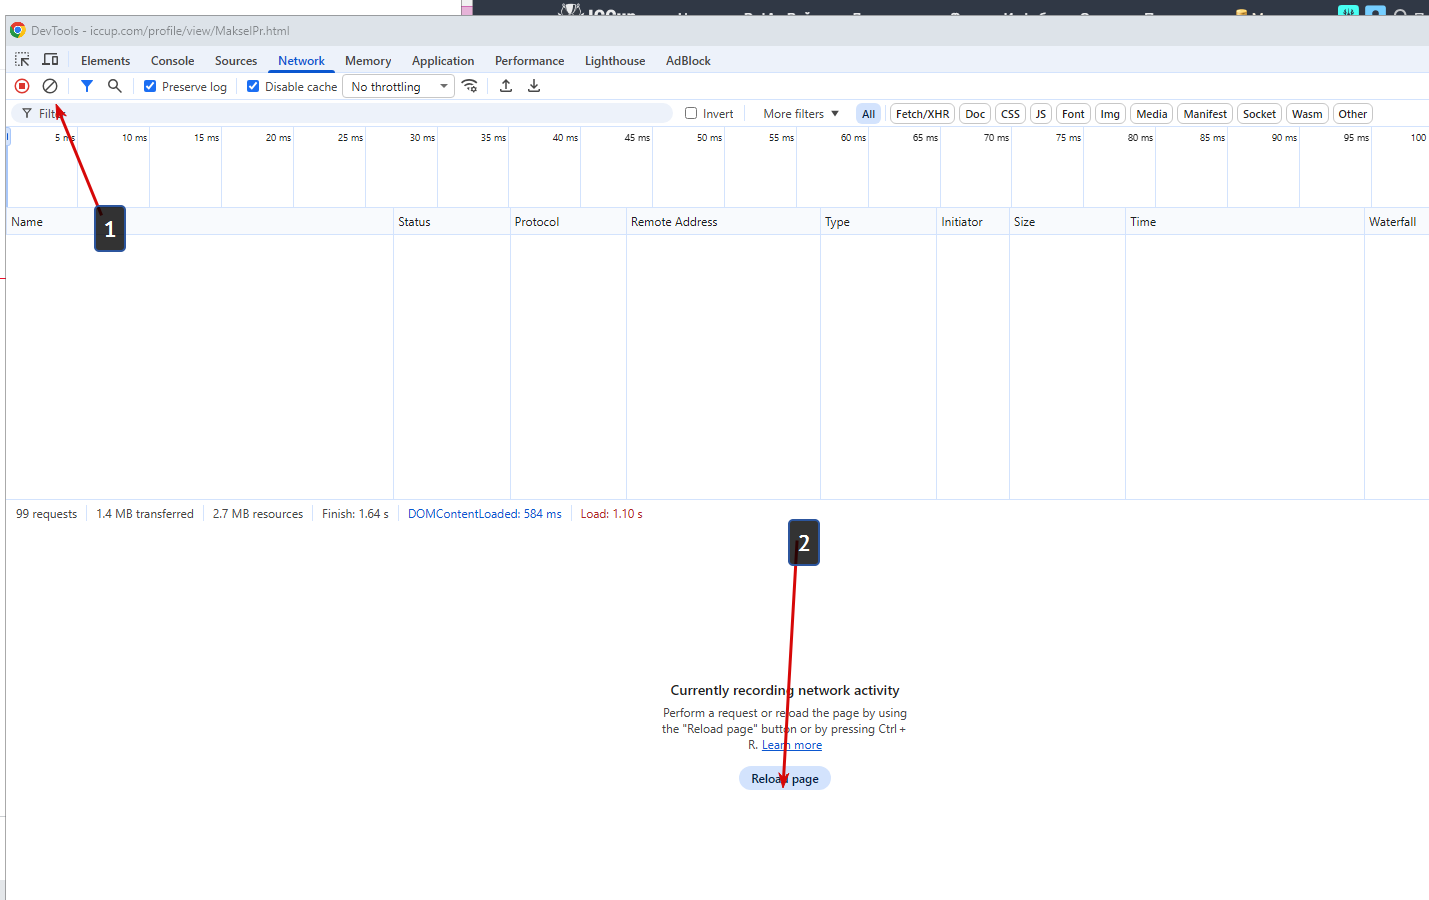Toggle Disable cache checkbox
This screenshot has width=1429, height=900.
pyautogui.click(x=253, y=86)
